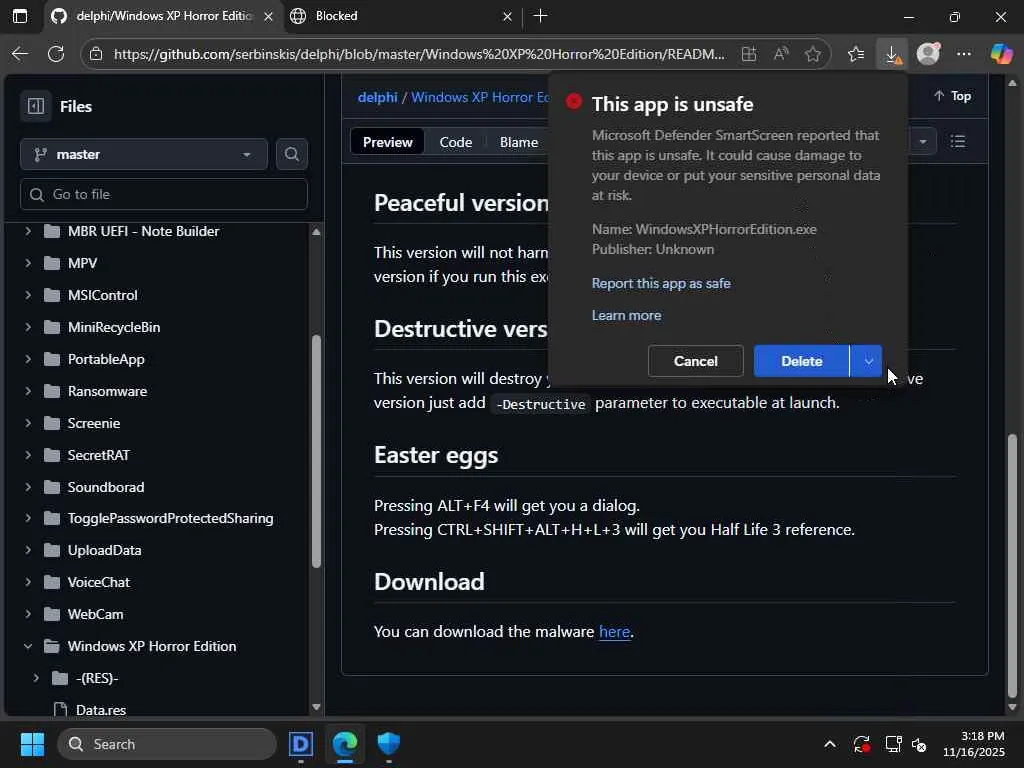
Task: Select the delphi/Windows XP Horror Edition tab
Action: click(x=163, y=16)
